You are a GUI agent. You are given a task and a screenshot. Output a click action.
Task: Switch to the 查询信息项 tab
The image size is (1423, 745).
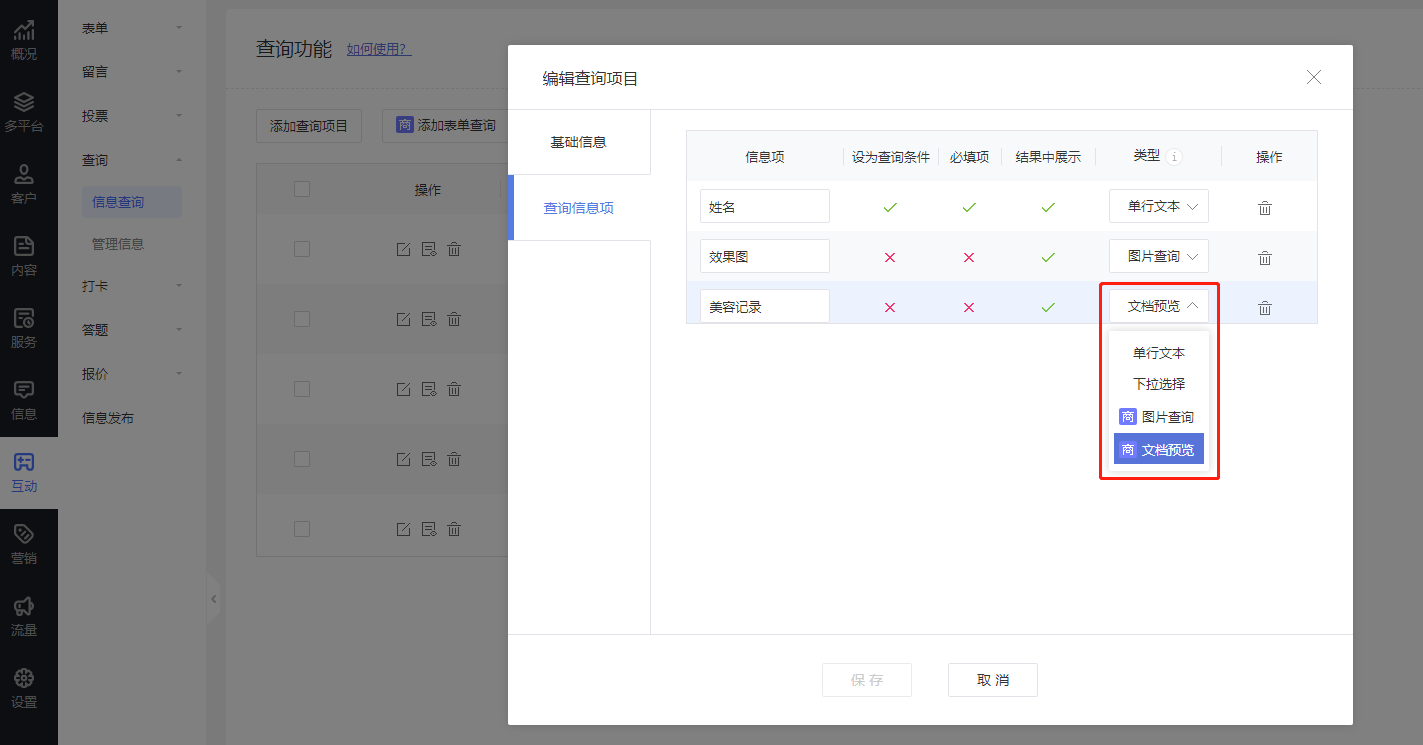(579, 208)
